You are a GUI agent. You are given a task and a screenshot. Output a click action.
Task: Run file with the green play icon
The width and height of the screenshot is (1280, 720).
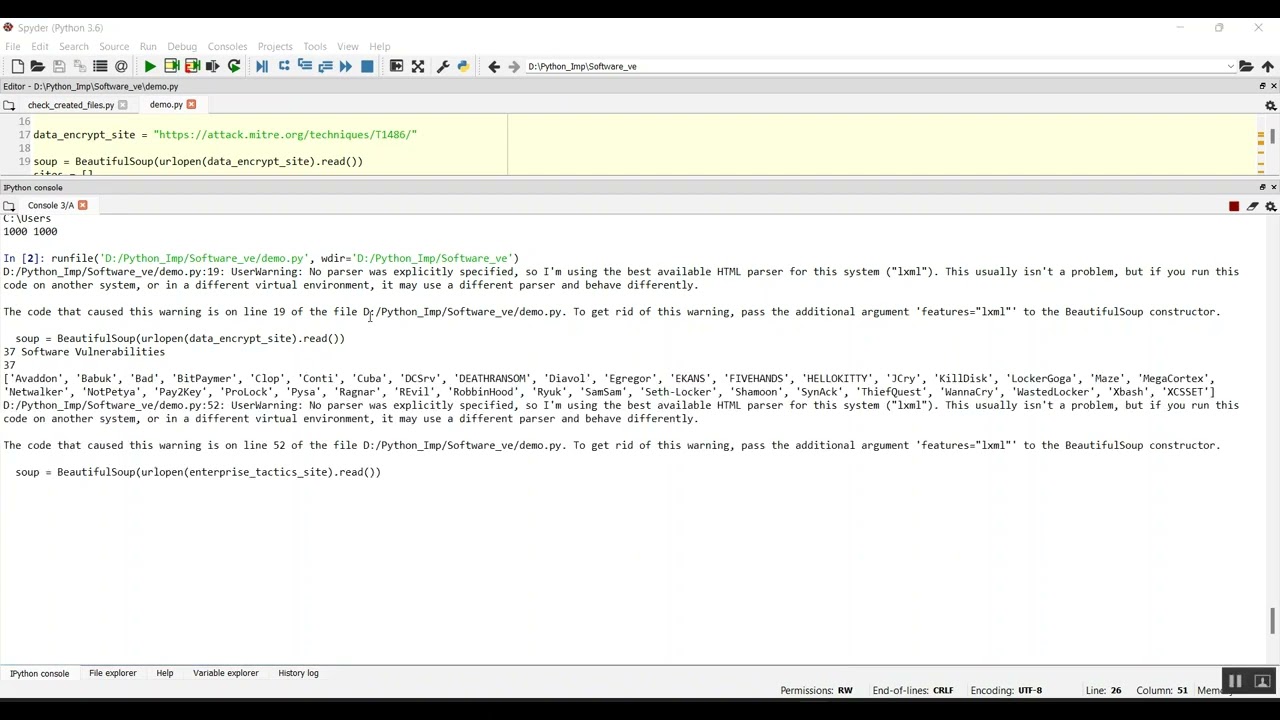coord(150,66)
